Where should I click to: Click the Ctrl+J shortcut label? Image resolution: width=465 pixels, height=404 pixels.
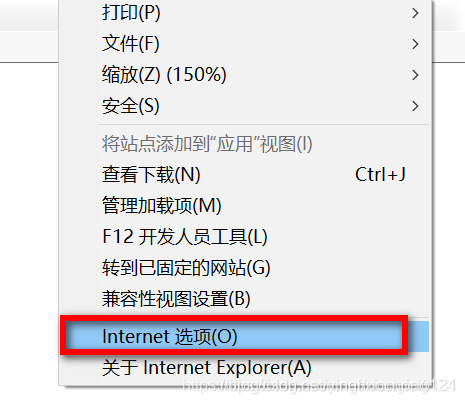[x=380, y=174]
